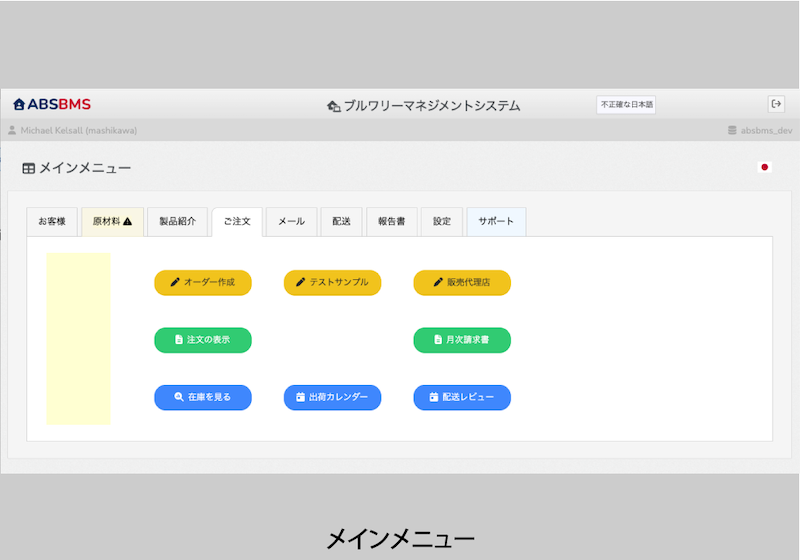Click the オーダー作成 yellow button
This screenshot has width=800, height=560.
click(203, 283)
